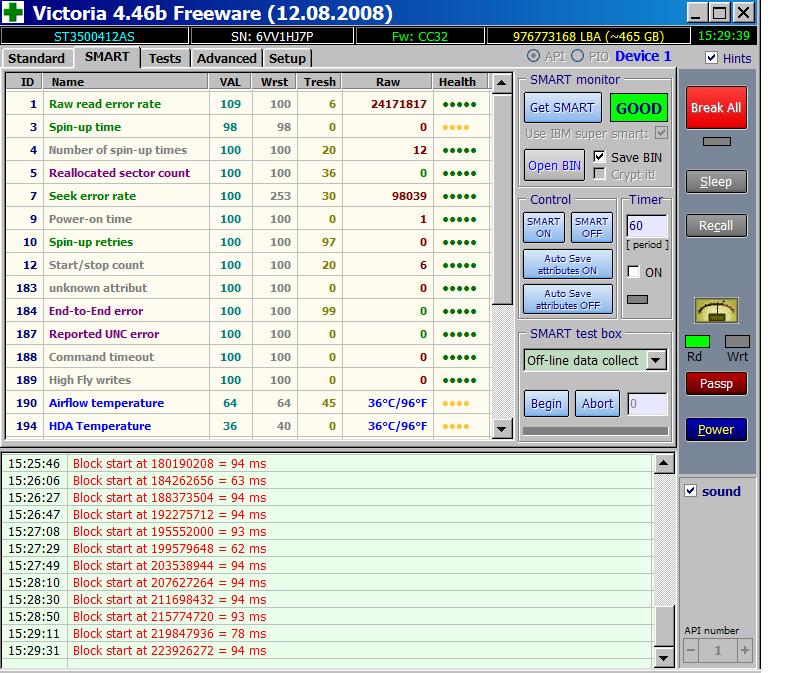Toggle the Hints checkbox
The height and width of the screenshot is (673, 800).
click(711, 58)
